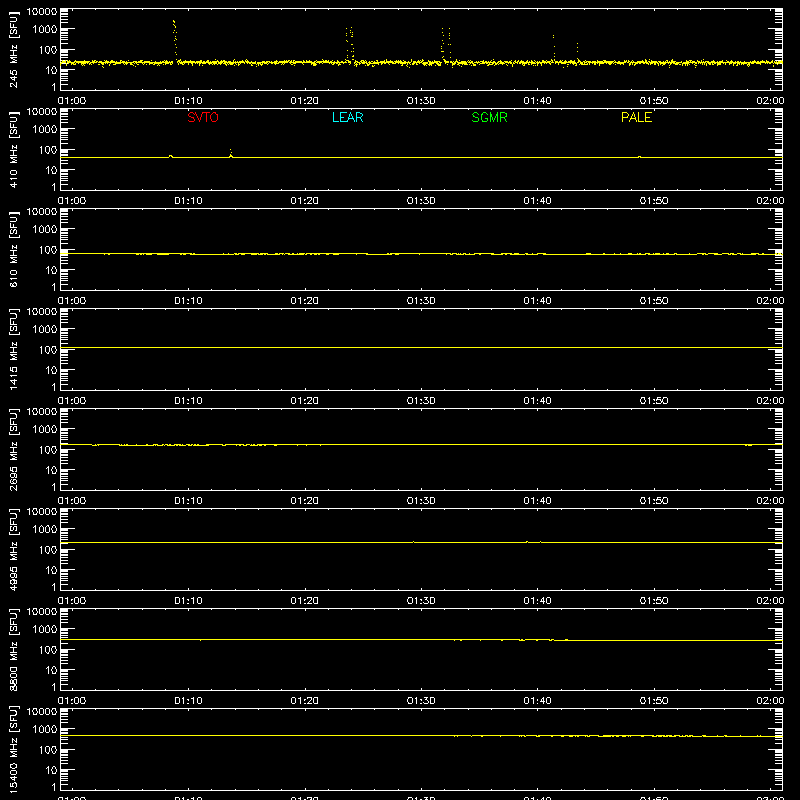Click the 1000 tick label on 410 MHz axis
Screen dimensions: 800x800
click(x=45, y=129)
